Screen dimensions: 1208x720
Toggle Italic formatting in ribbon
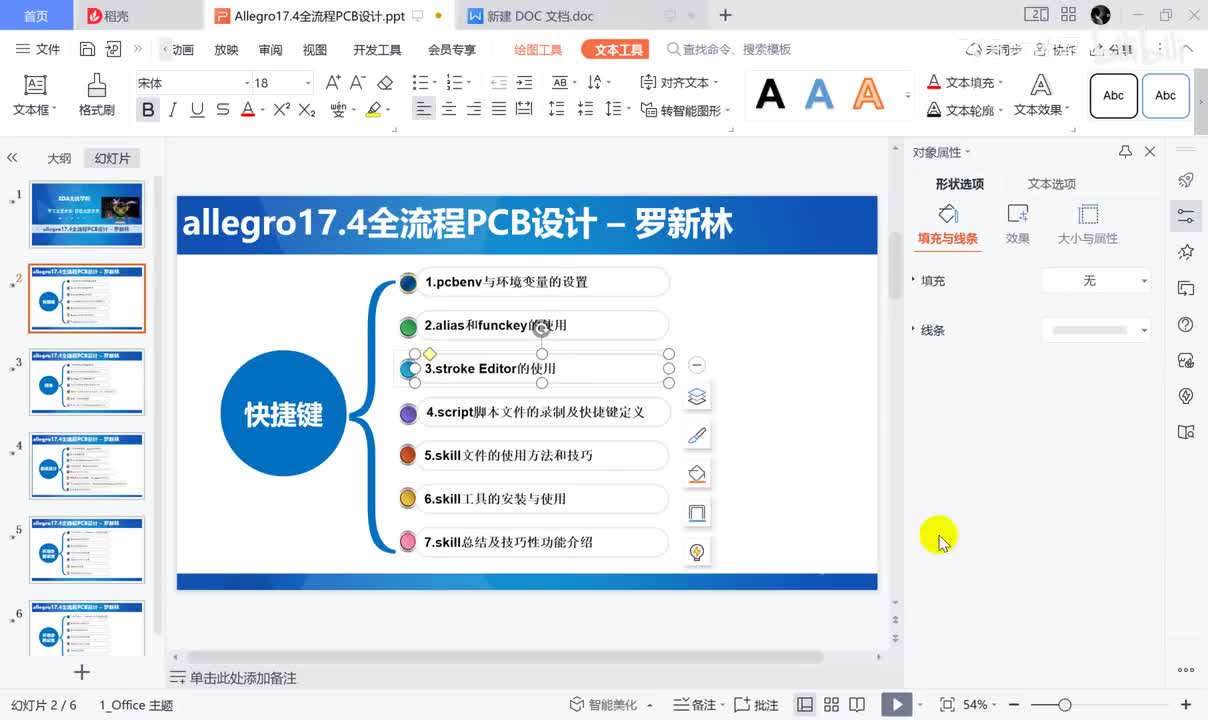173,110
